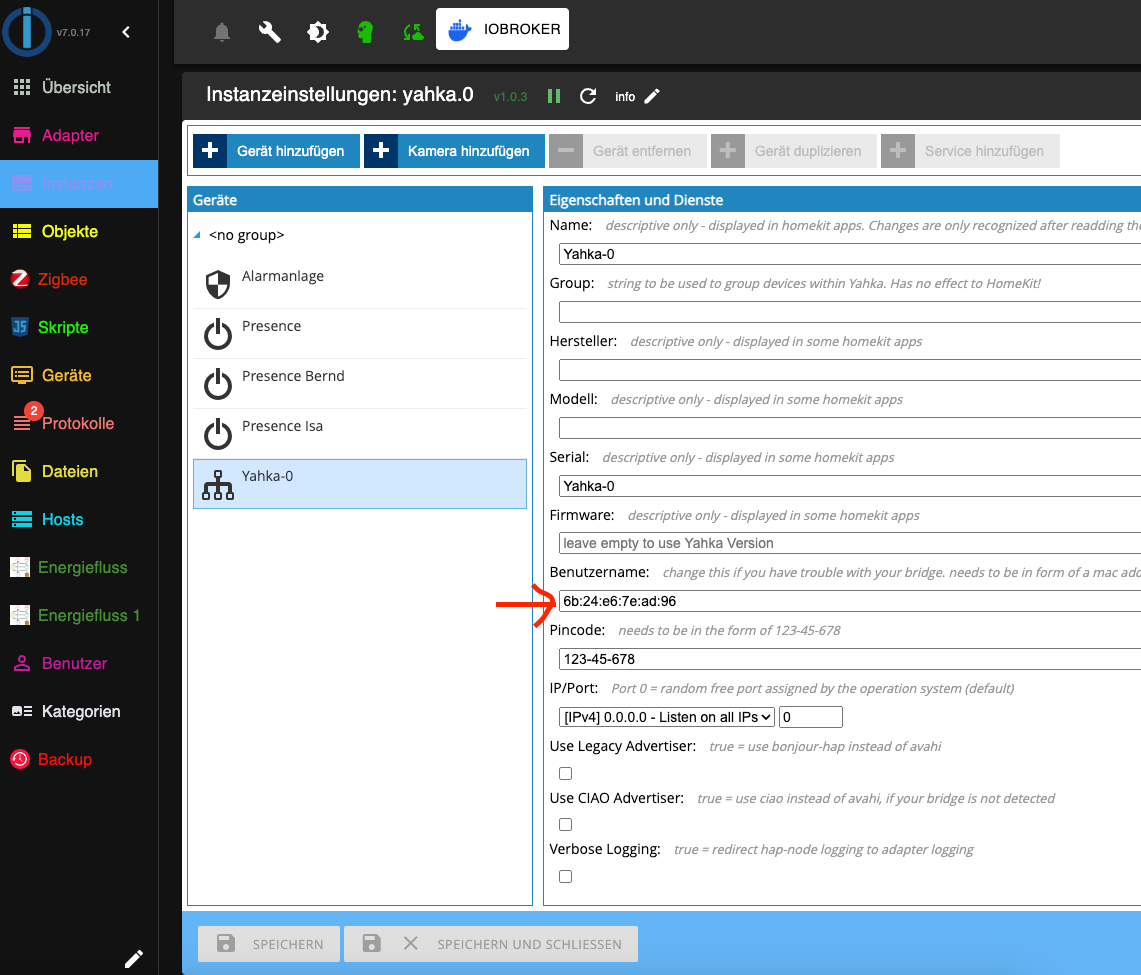This screenshot has width=1141, height=975.
Task: Click the Group input field
Action: pos(850,312)
